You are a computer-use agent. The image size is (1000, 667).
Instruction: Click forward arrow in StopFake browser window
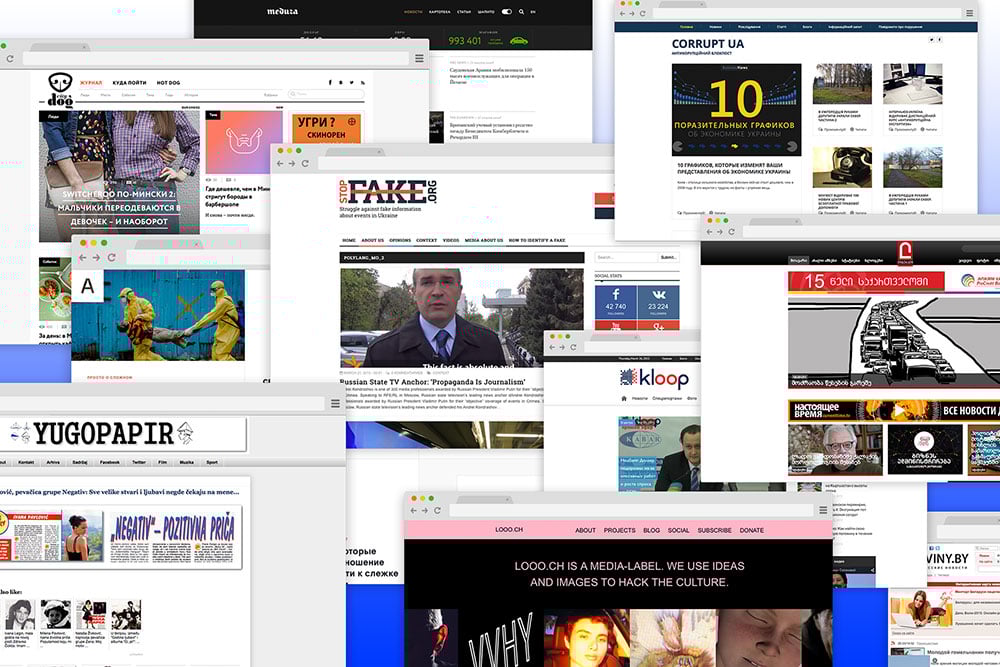point(292,164)
